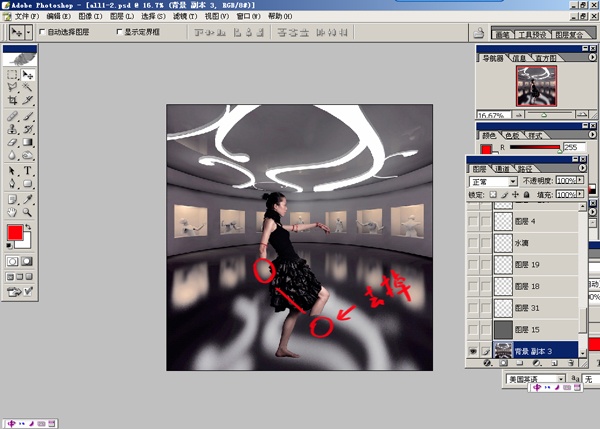Open the Color panel options menu arrow

pos(592,134)
